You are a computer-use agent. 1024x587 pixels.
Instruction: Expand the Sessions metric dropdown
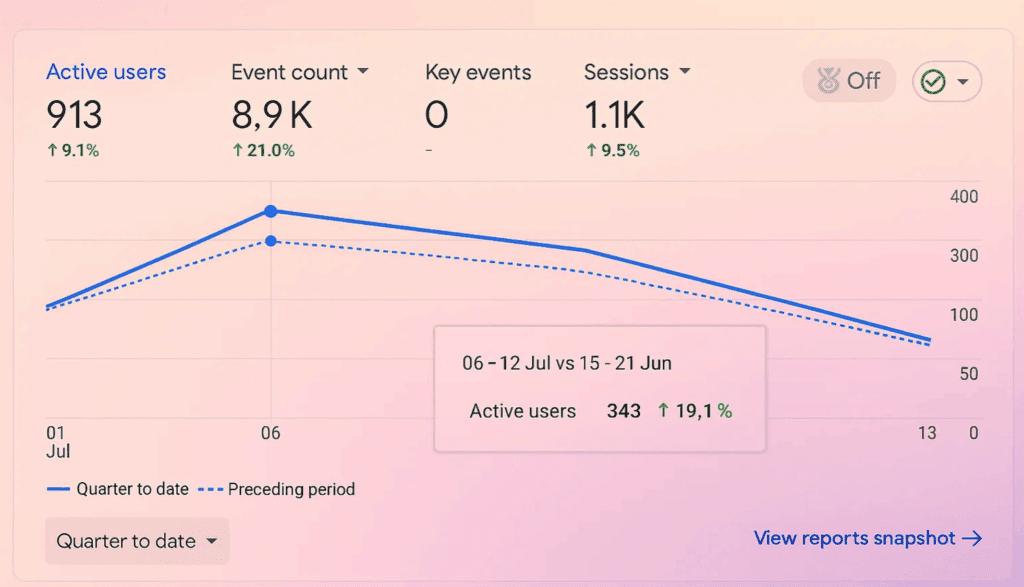pyautogui.click(x=684, y=71)
